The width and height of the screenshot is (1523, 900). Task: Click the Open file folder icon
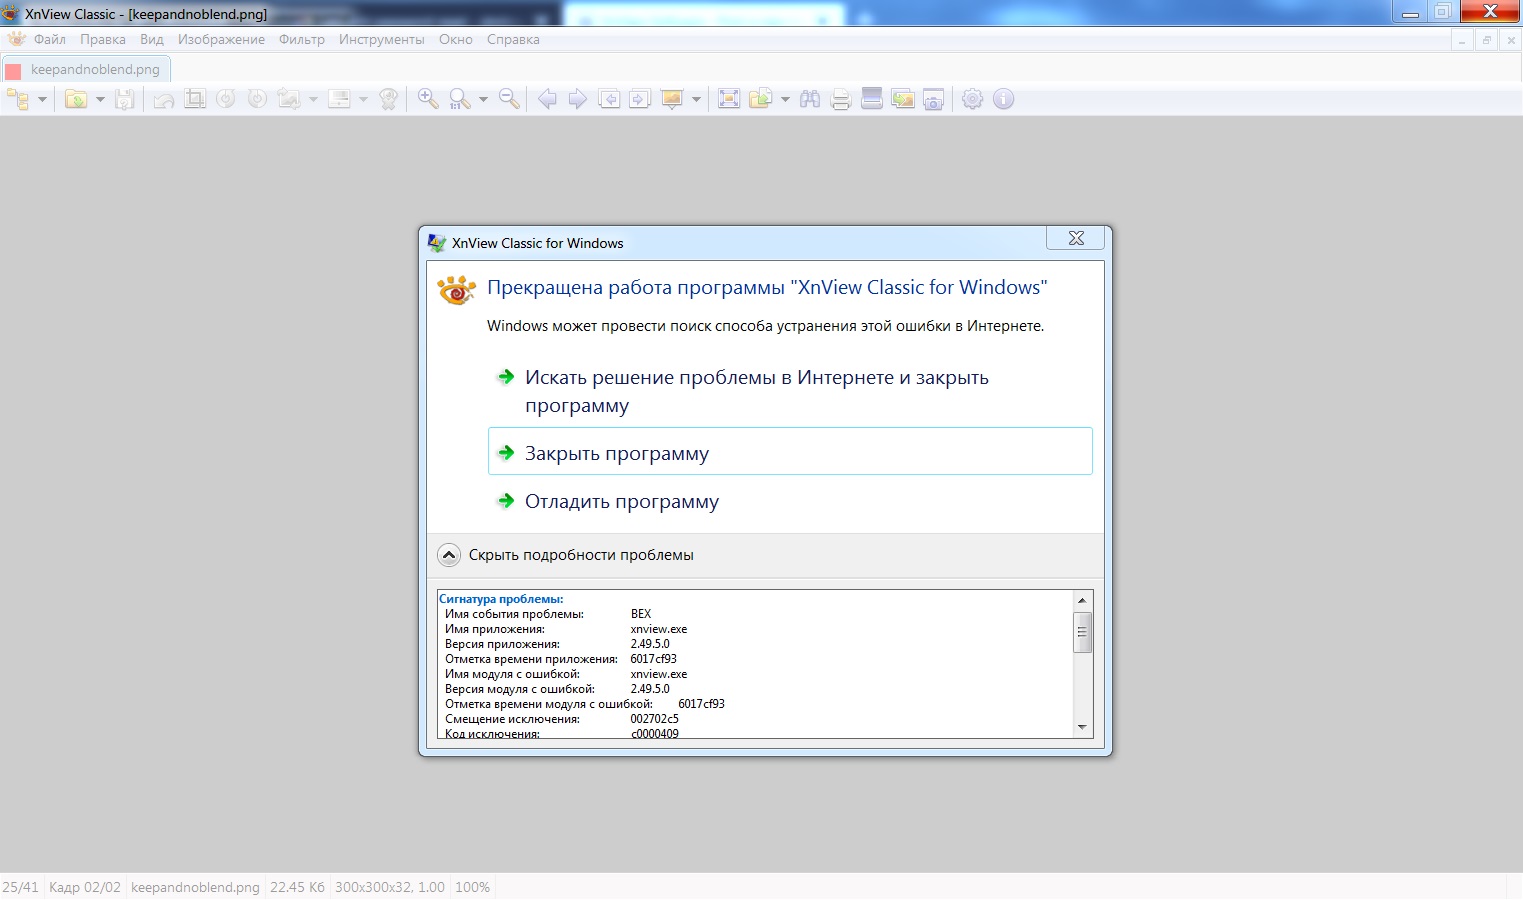click(76, 99)
